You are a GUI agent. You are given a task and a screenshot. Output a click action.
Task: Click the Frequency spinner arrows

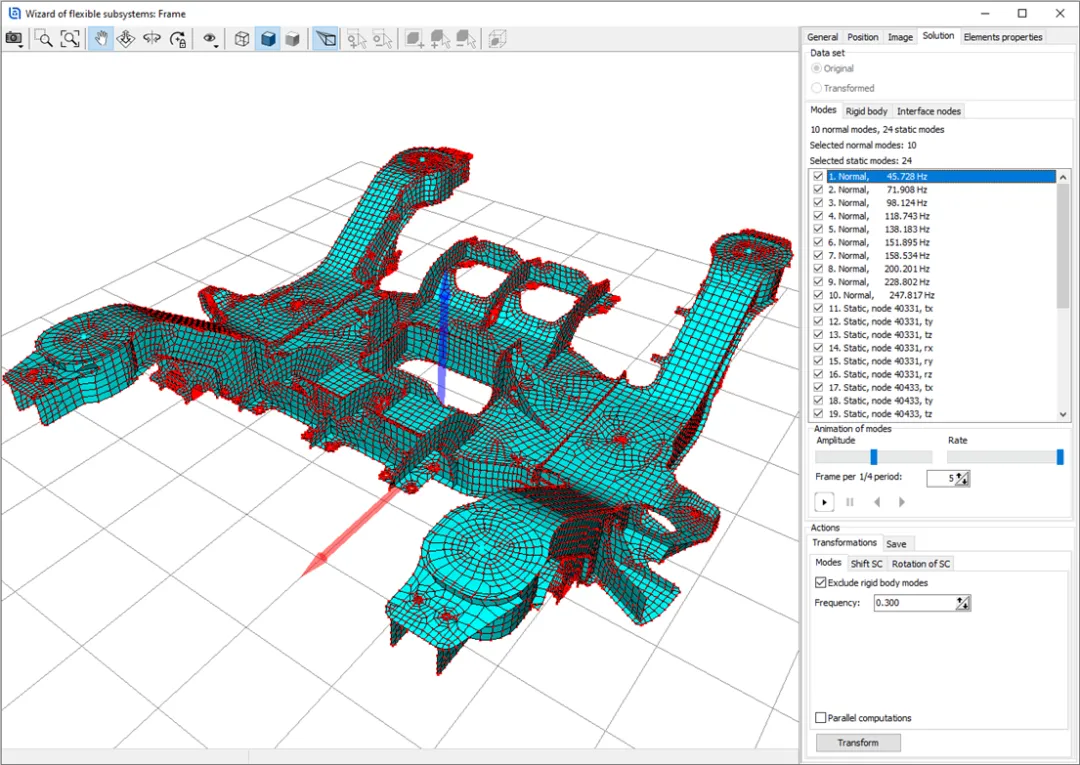click(x=962, y=603)
